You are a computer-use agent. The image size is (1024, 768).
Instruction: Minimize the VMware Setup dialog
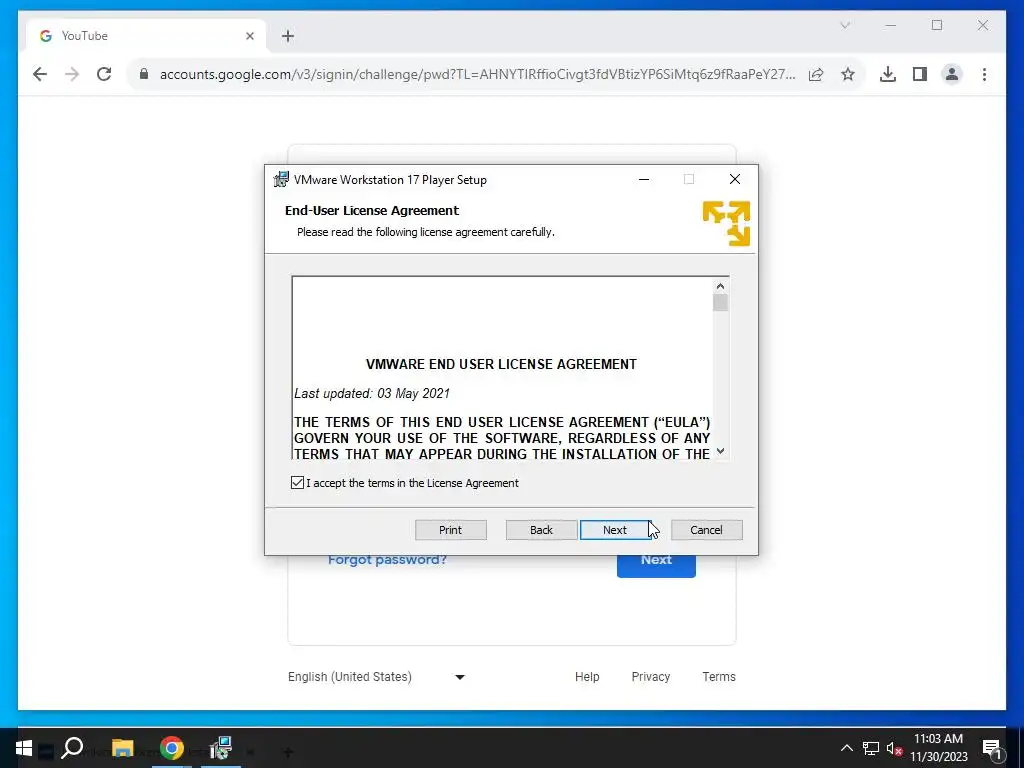click(x=644, y=179)
